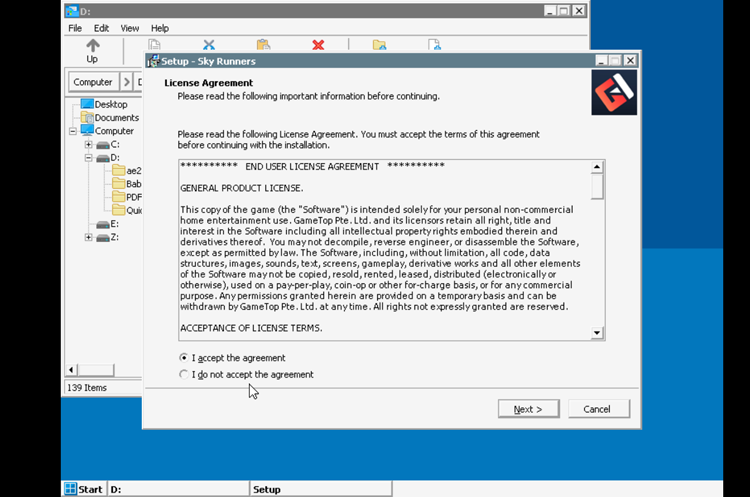
Task: Click the D: window title icon
Action: click(x=72, y=11)
